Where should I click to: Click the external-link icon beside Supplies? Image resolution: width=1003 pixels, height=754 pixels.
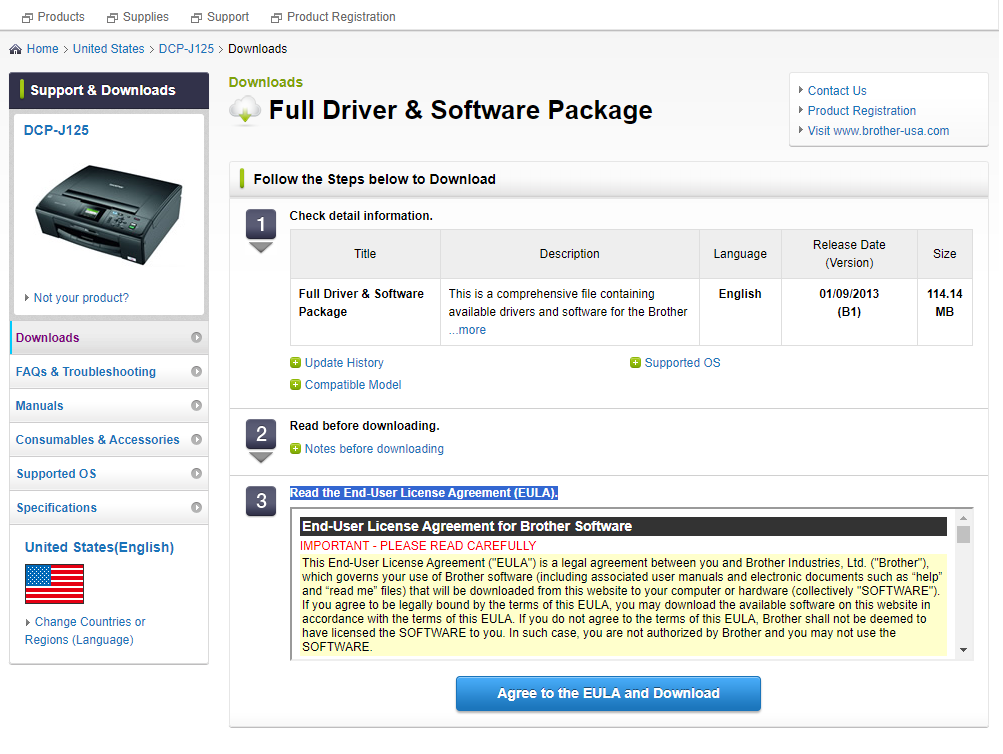112,18
